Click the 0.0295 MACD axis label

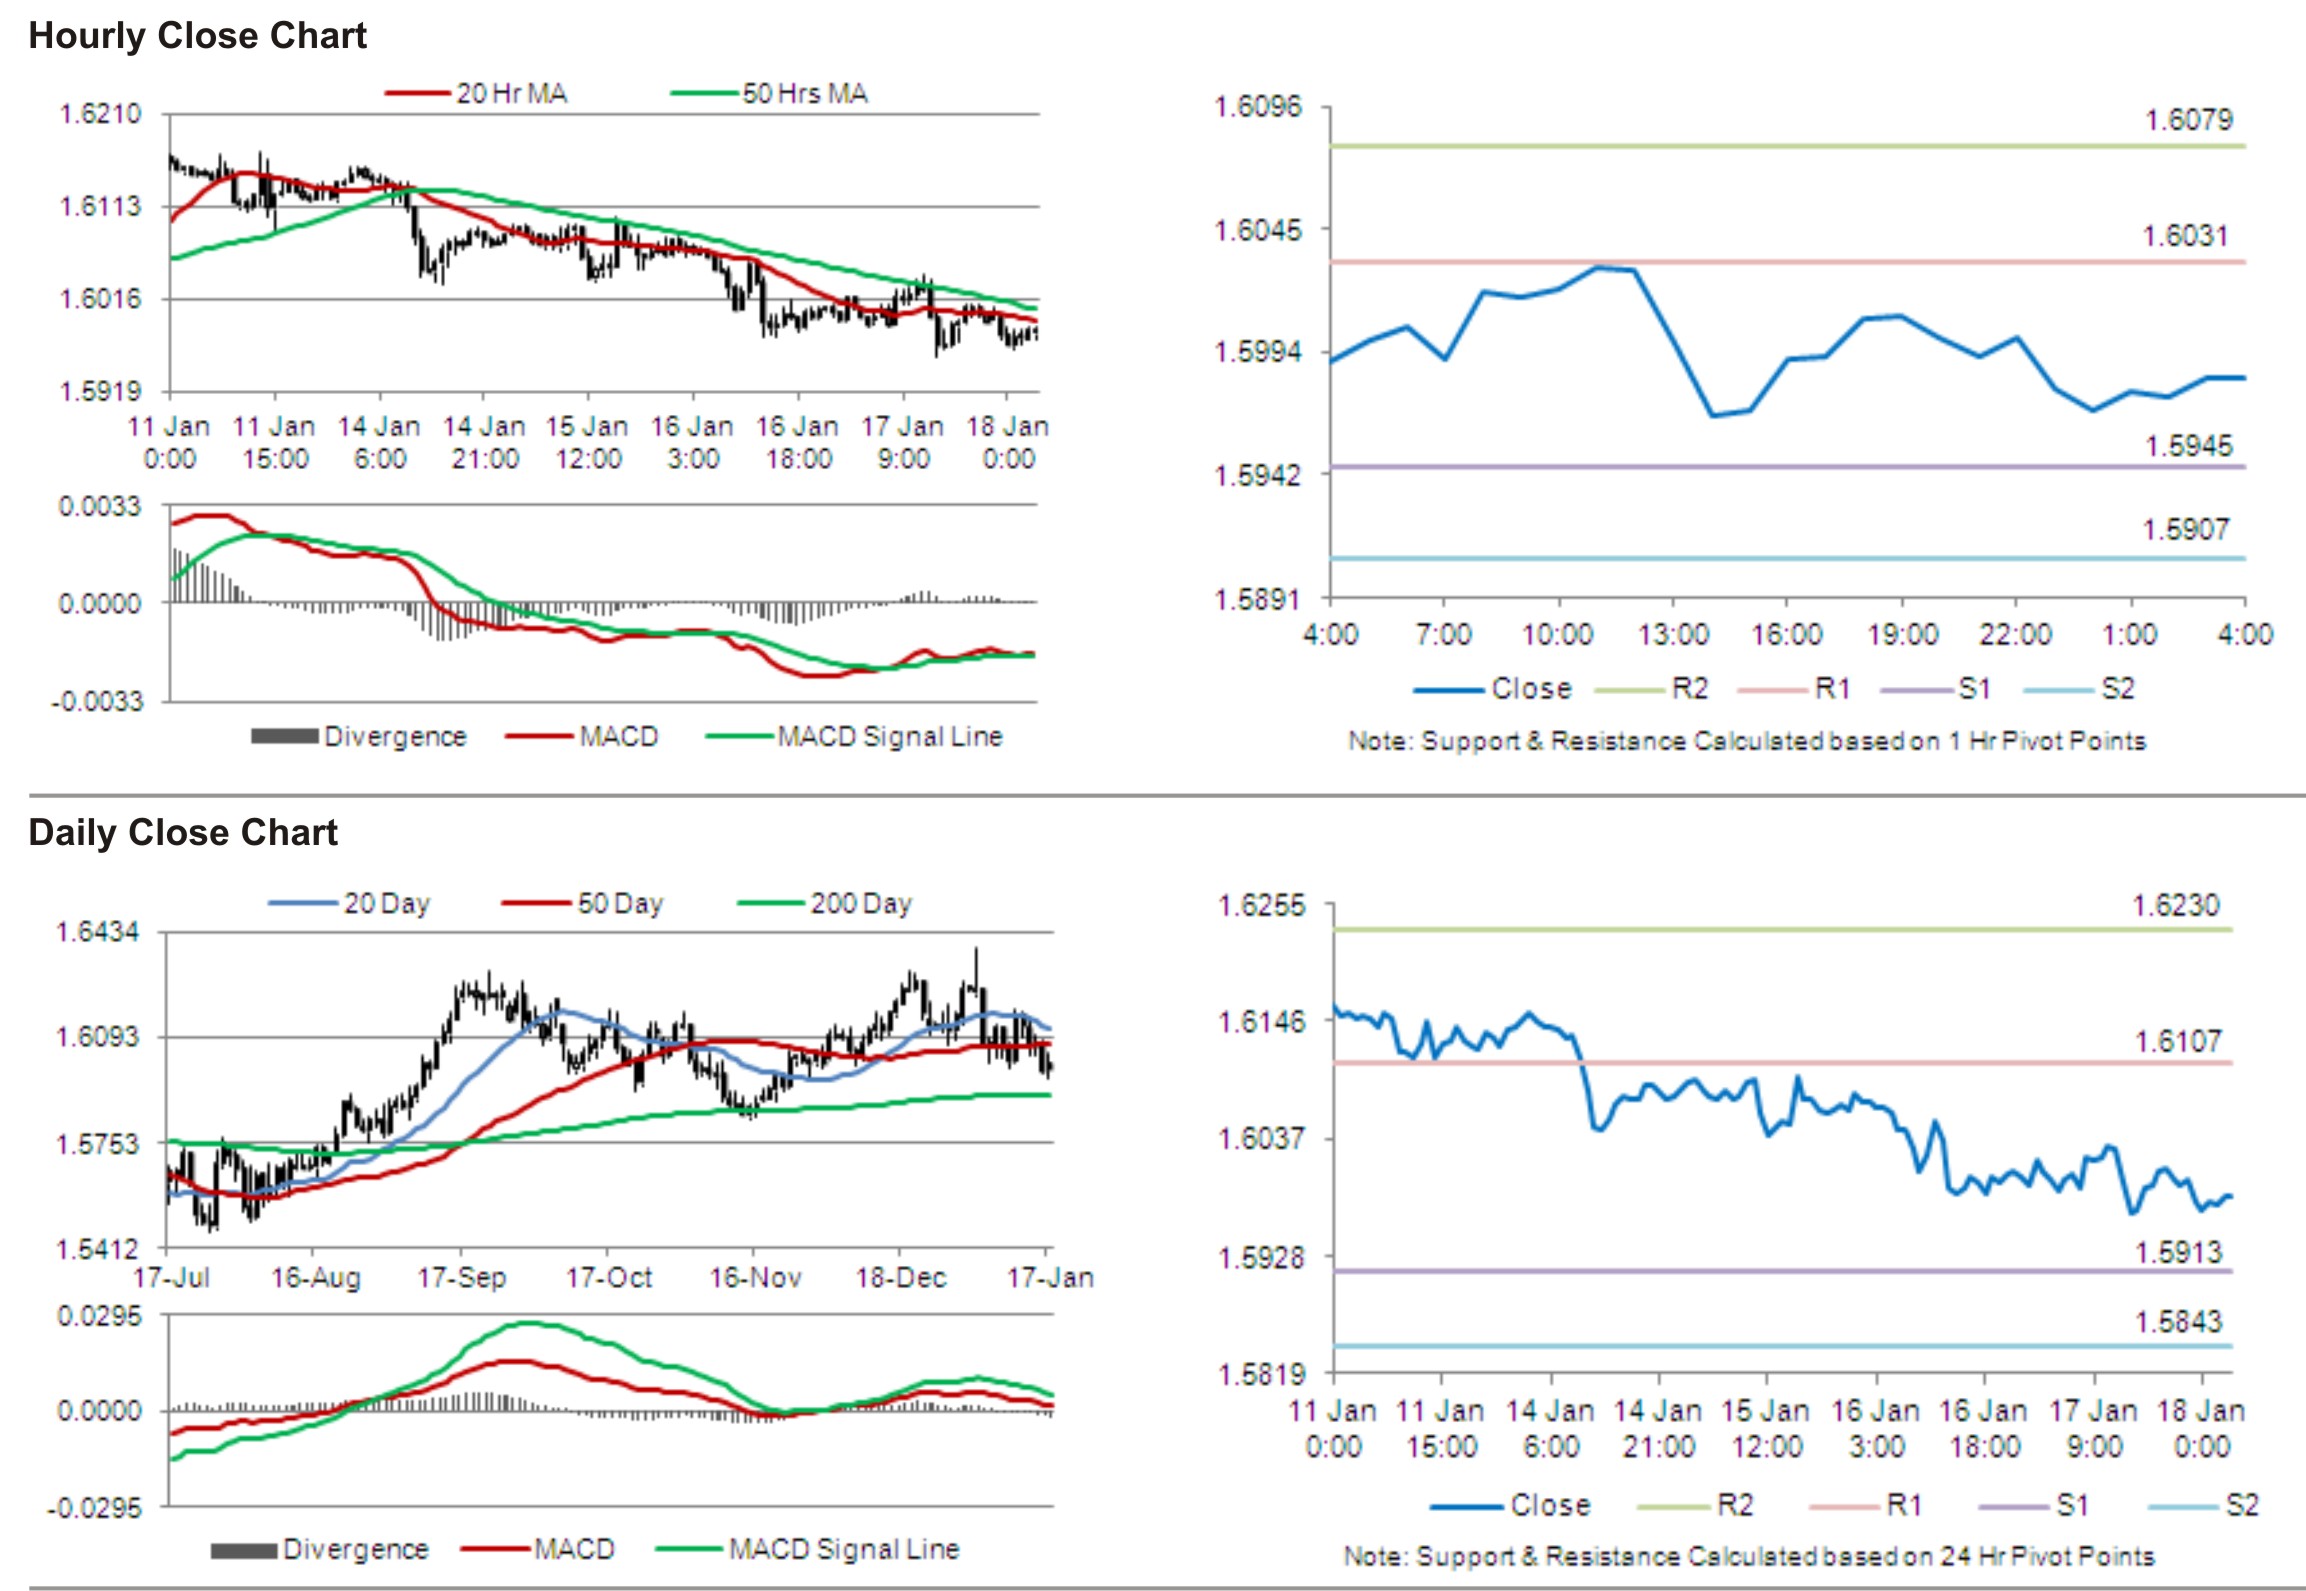[x=99, y=1316]
